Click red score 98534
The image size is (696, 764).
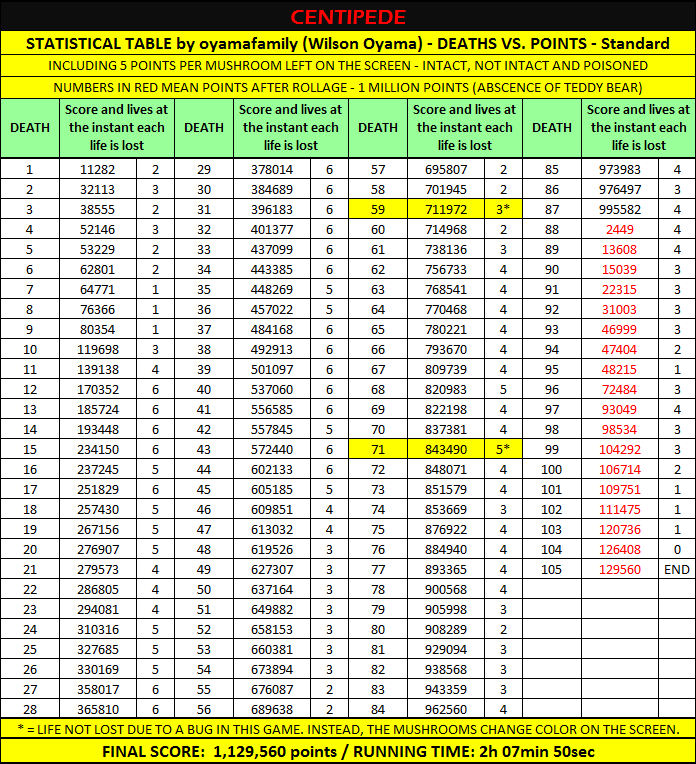pyautogui.click(x=619, y=429)
